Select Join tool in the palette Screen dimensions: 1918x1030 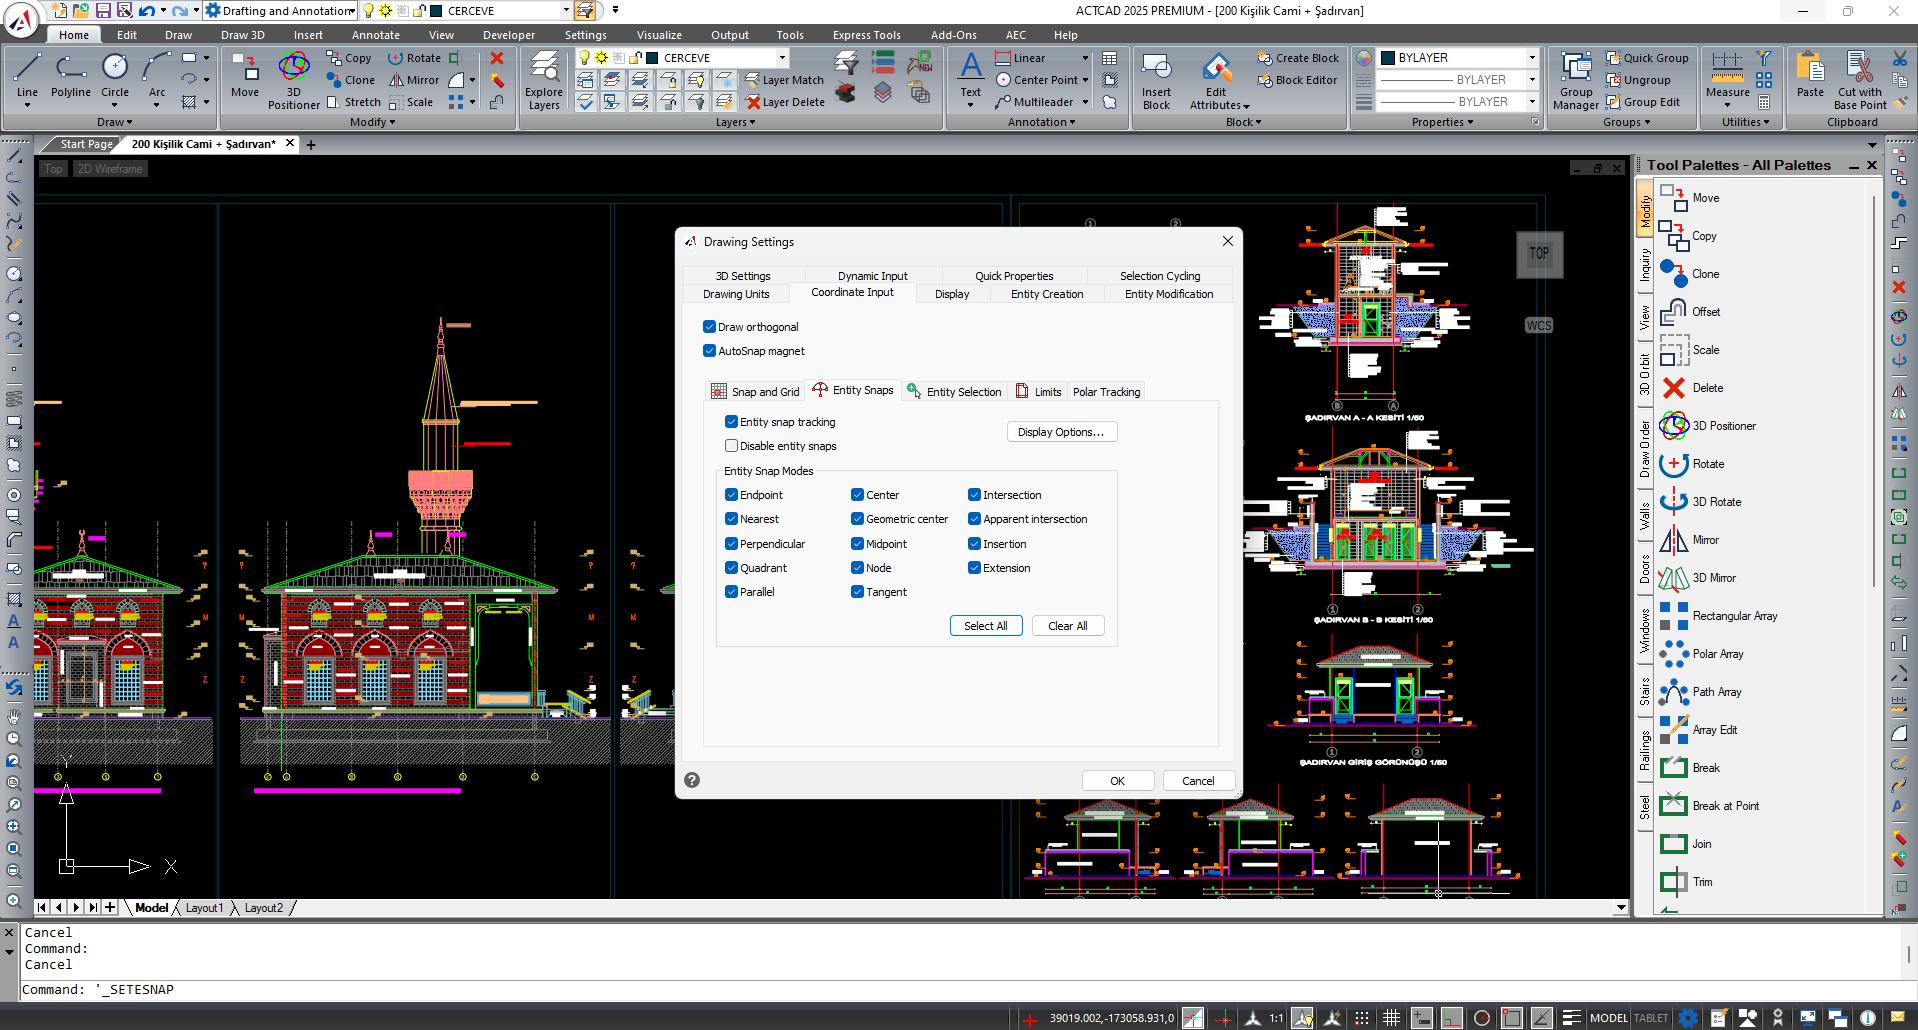click(1686, 844)
